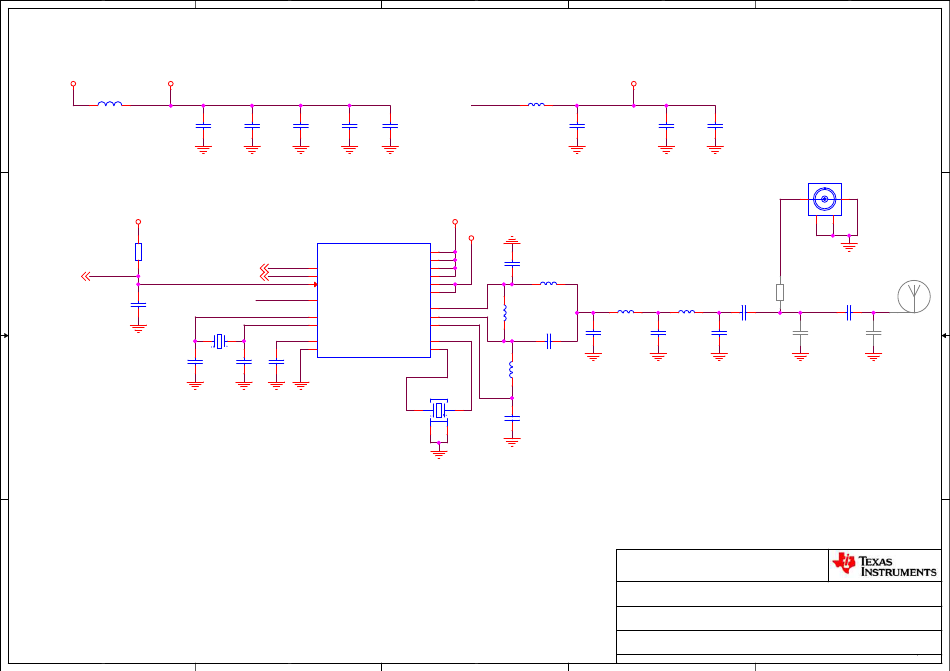Viewport: 950px width, 671px height.
Task: Click the ground symbol beneath the crystal case
Action: point(439,454)
